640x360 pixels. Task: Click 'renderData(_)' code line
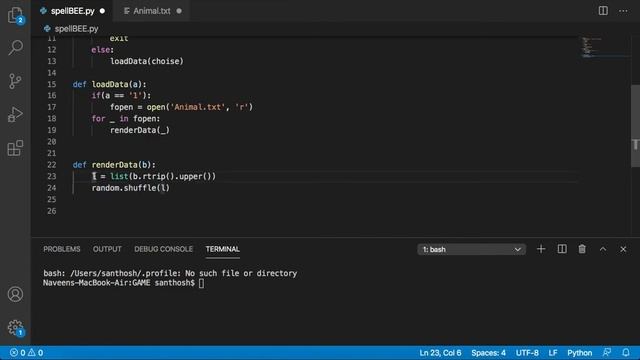[x=140, y=130]
